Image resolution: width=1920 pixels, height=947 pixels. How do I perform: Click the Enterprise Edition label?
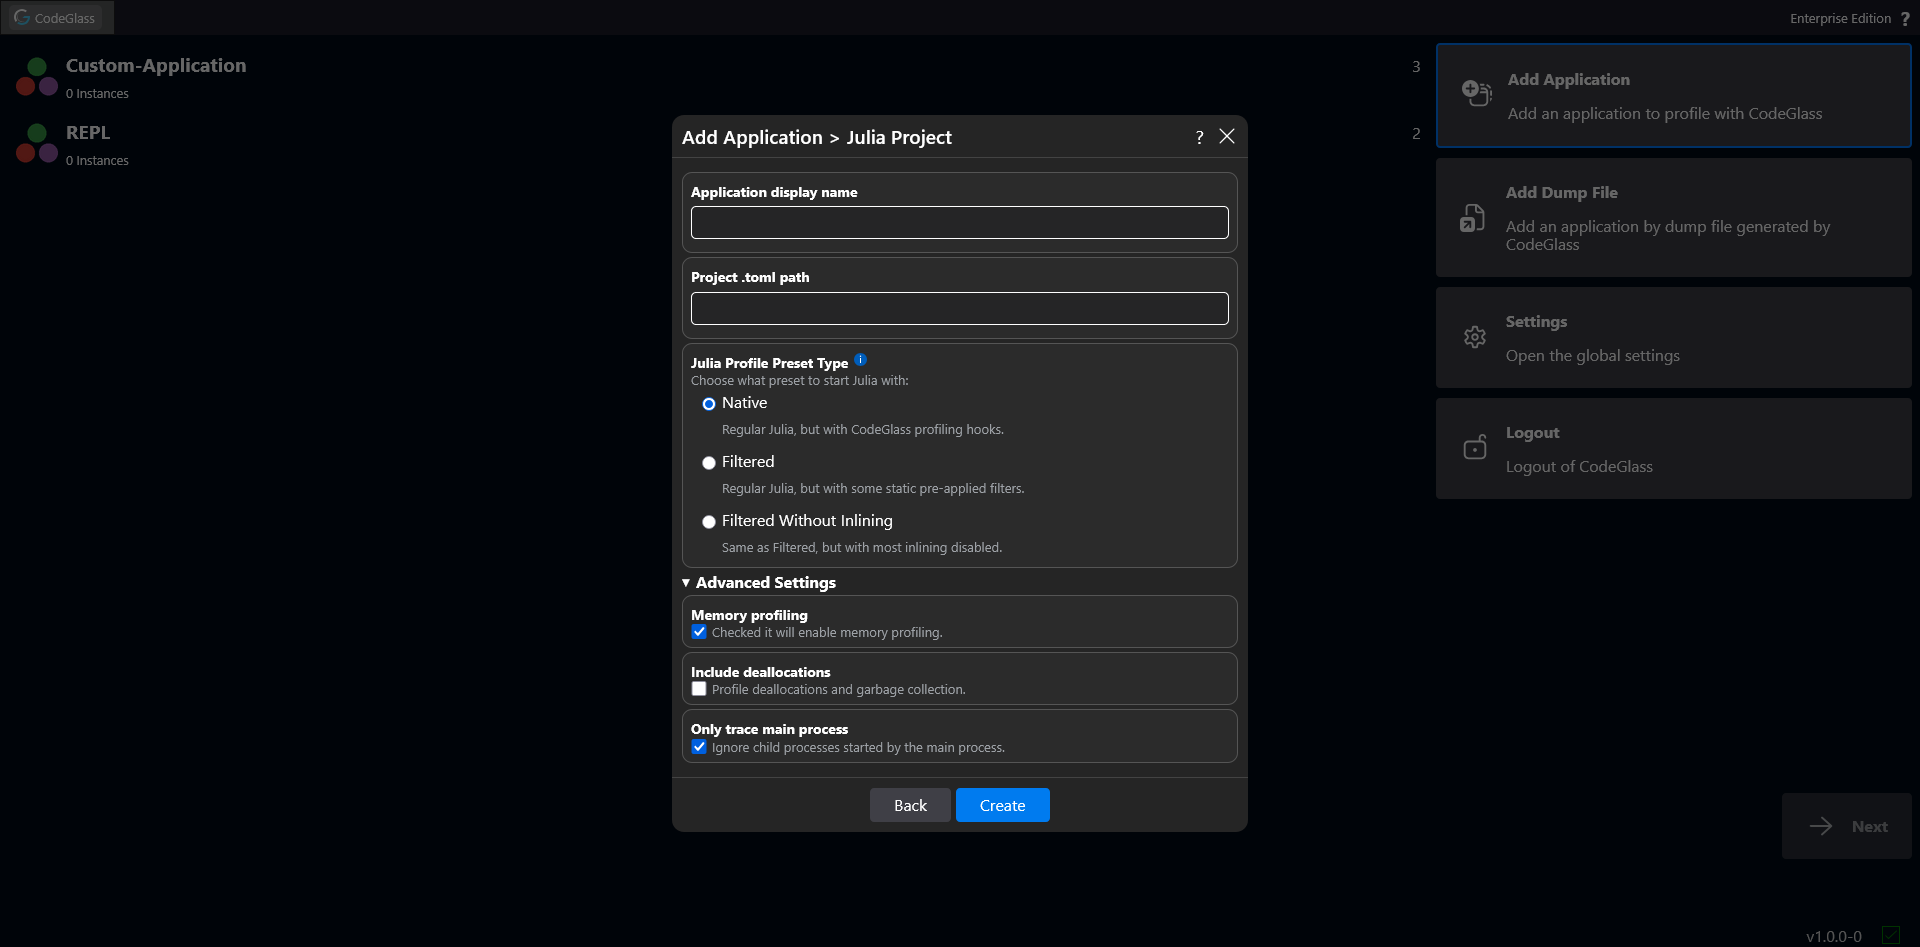pos(1840,19)
